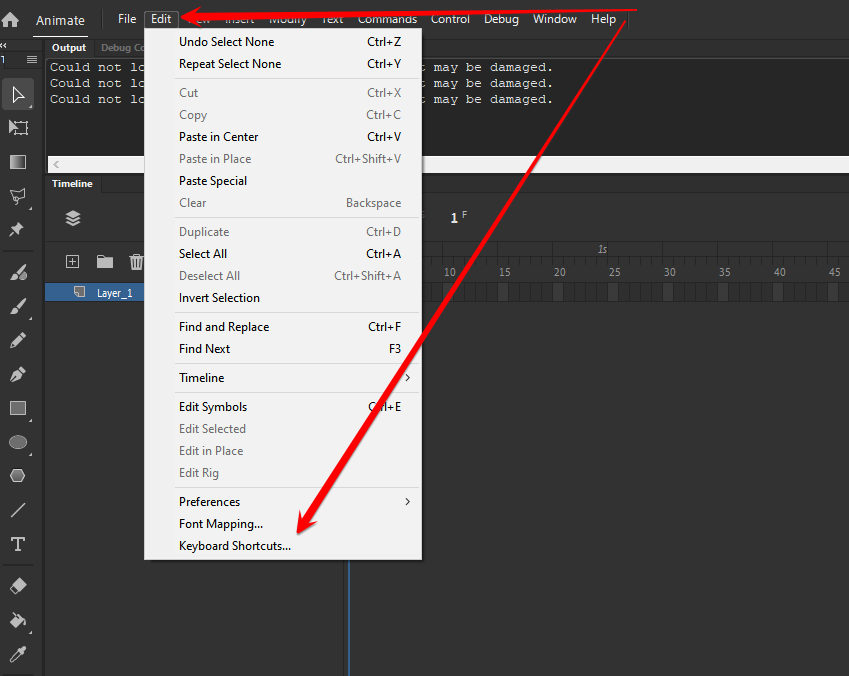This screenshot has width=849, height=676.
Task: Click frame 30 on timeline ruler
Action: pos(669,272)
